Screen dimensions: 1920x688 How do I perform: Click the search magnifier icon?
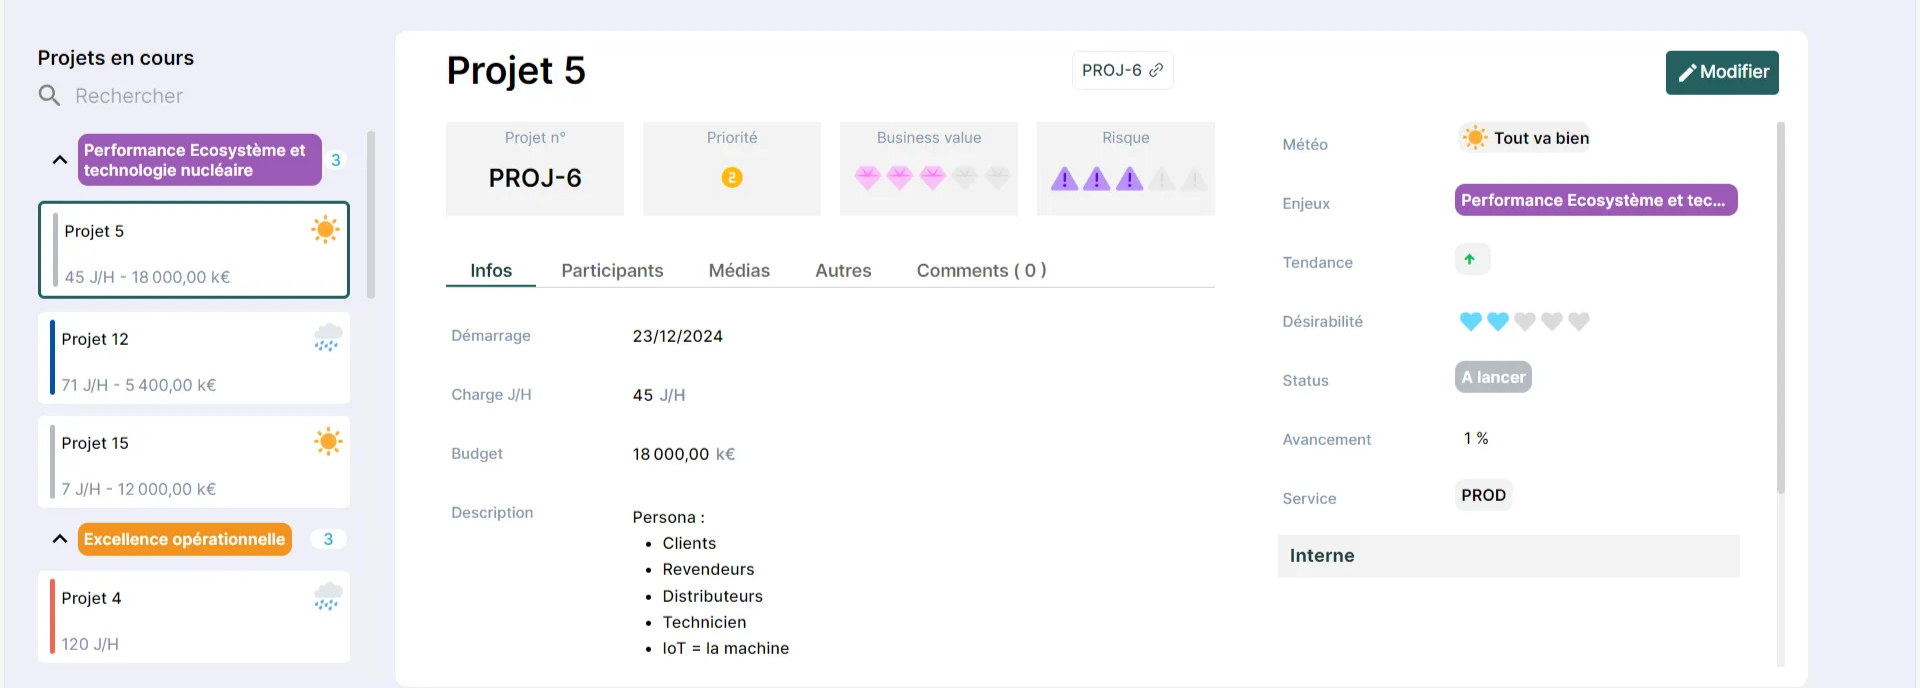point(49,96)
